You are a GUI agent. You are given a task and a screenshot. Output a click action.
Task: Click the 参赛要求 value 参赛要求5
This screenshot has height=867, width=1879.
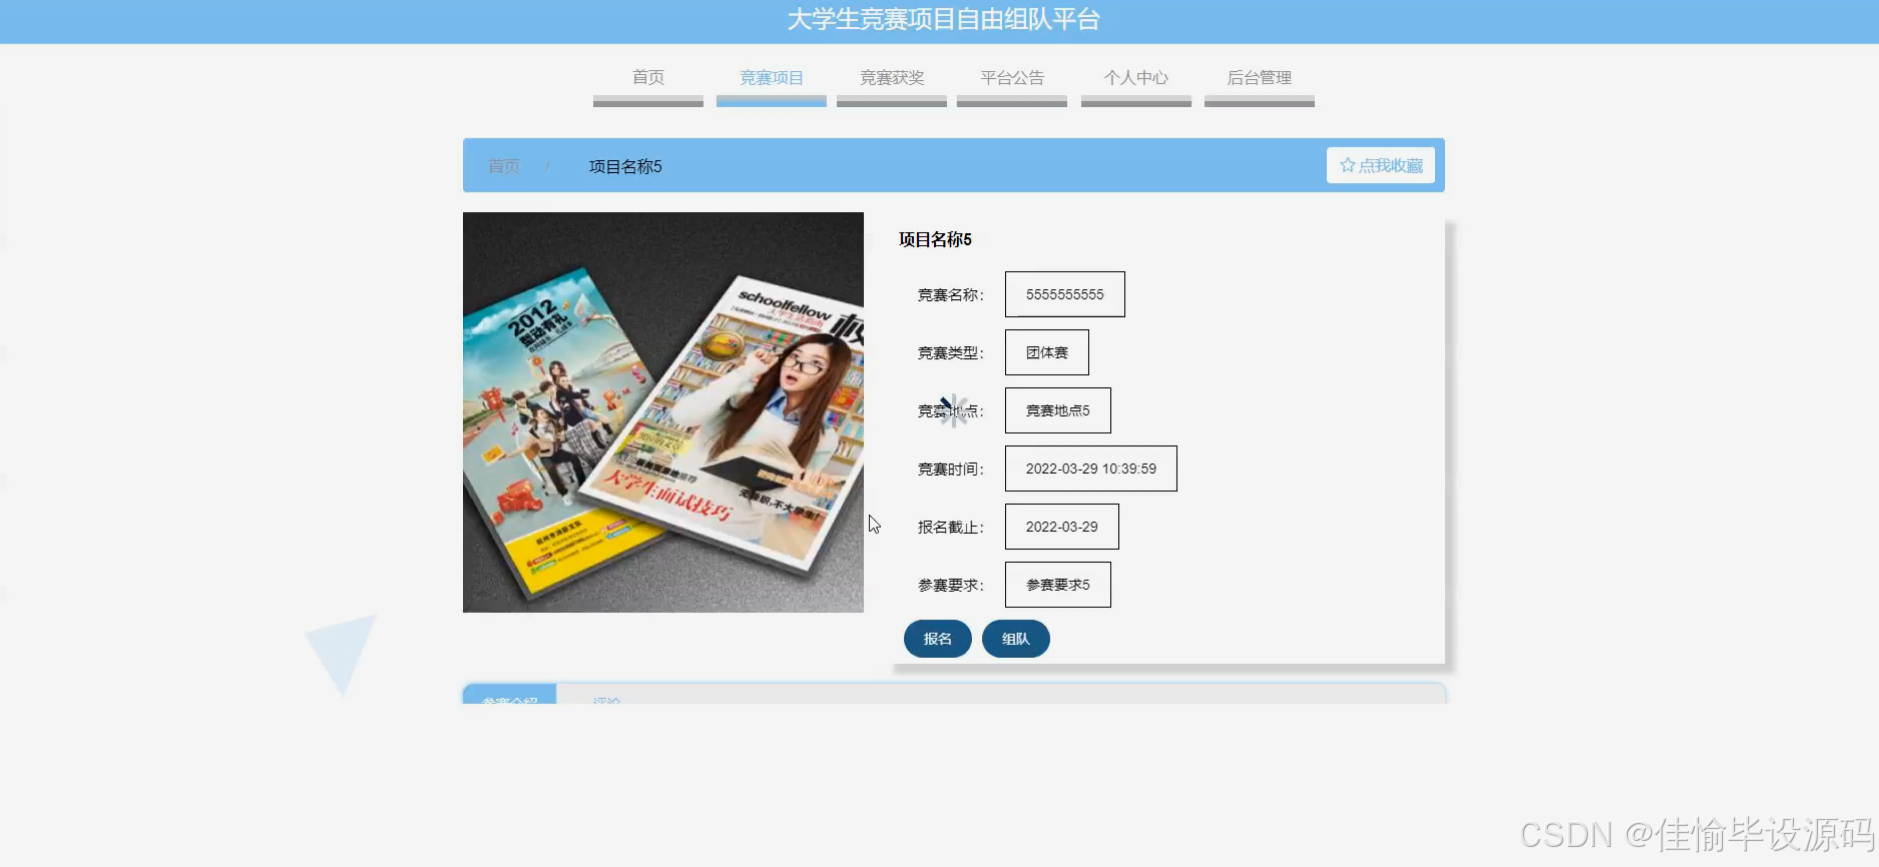pos(1058,584)
